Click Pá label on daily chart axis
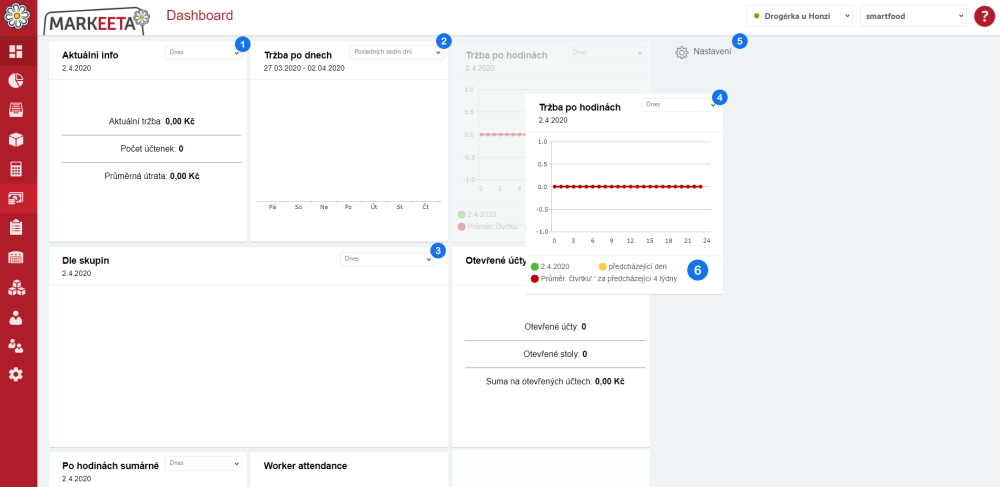Image resolution: width=1000 pixels, height=487 pixels. pos(272,208)
